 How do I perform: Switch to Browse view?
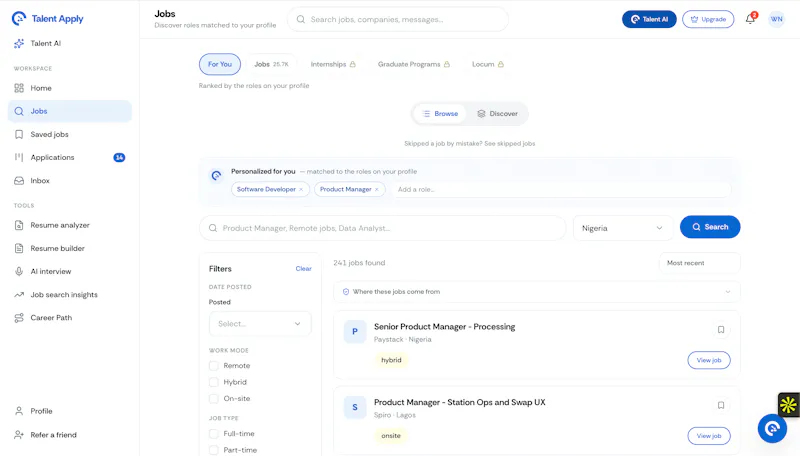pyautogui.click(x=440, y=114)
